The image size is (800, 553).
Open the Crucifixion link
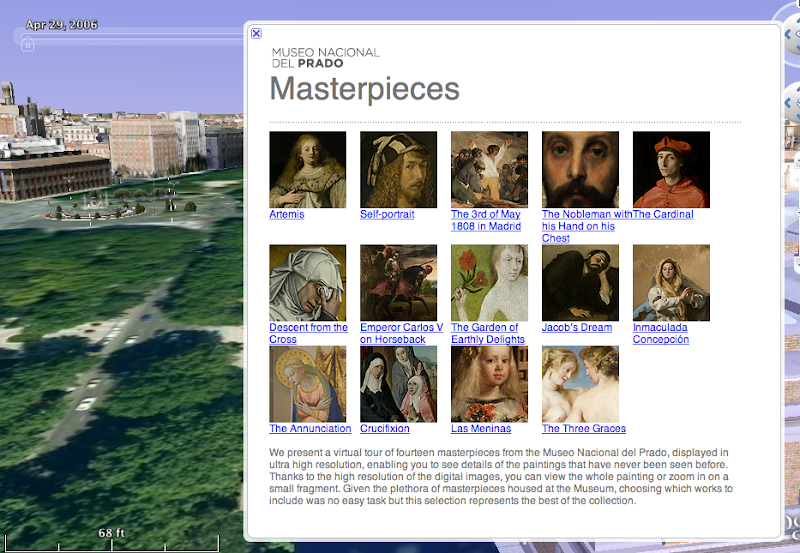coord(385,429)
